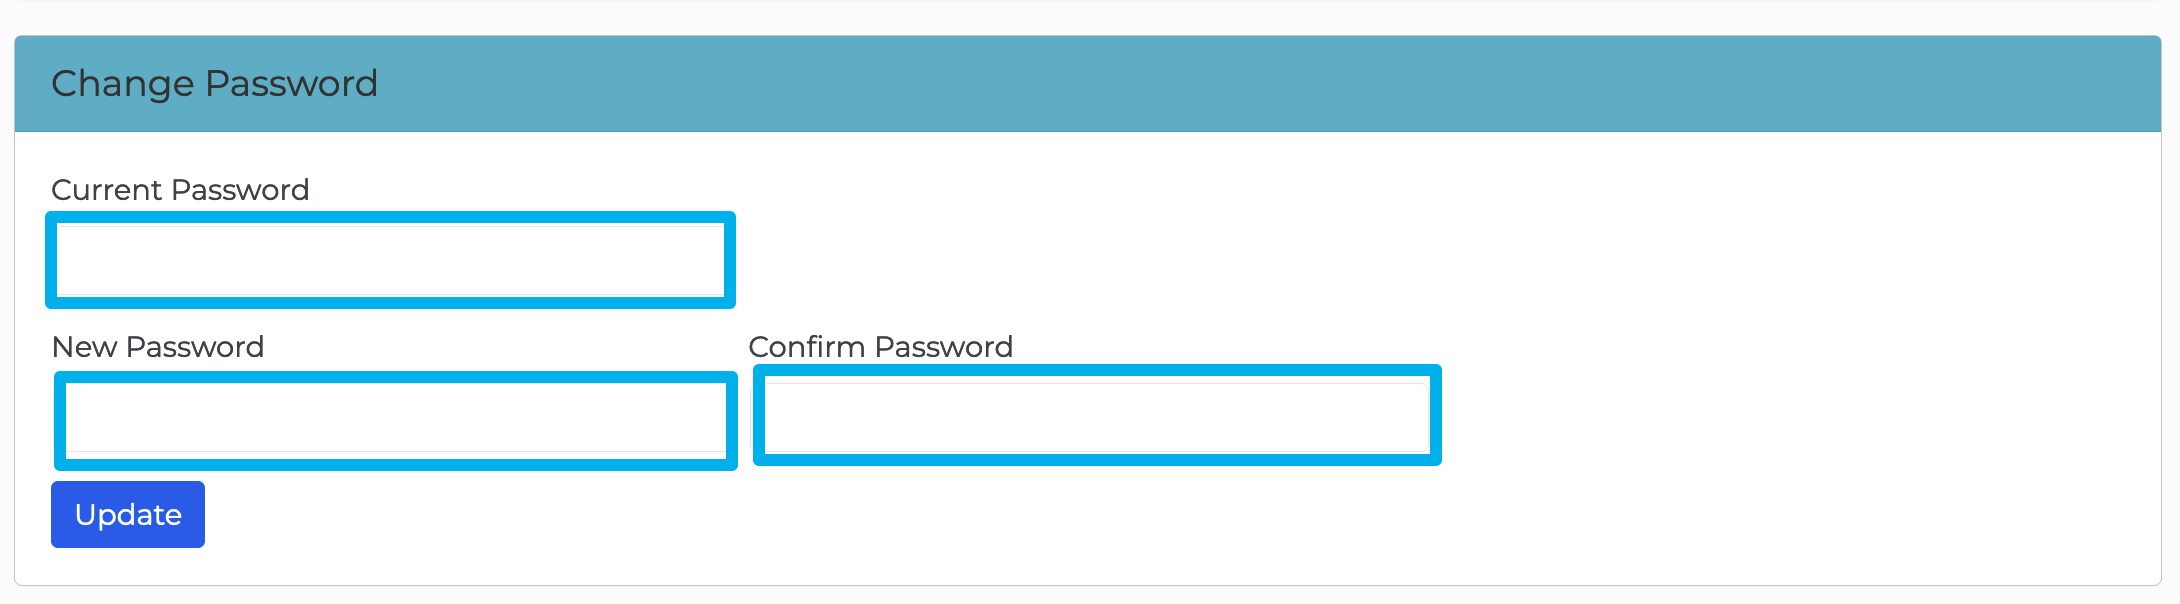Image resolution: width=2180 pixels, height=604 pixels.
Task: Place cursor in the New Password field
Action: click(x=396, y=421)
